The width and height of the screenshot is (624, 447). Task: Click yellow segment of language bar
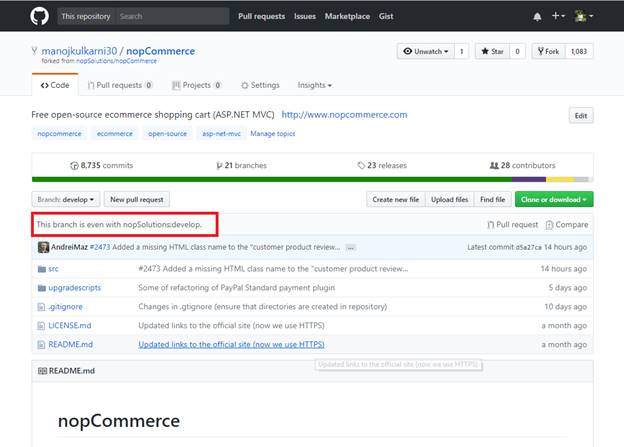560,180
